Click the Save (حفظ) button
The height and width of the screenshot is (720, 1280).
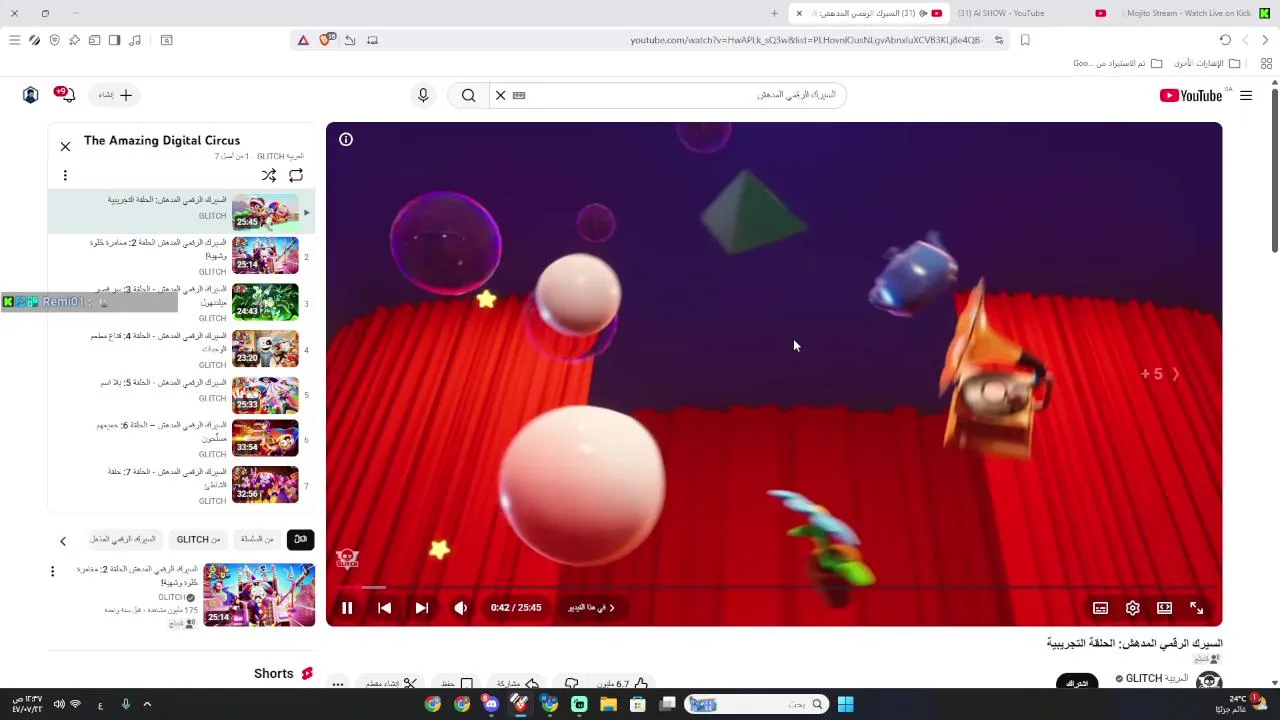click(x=457, y=684)
